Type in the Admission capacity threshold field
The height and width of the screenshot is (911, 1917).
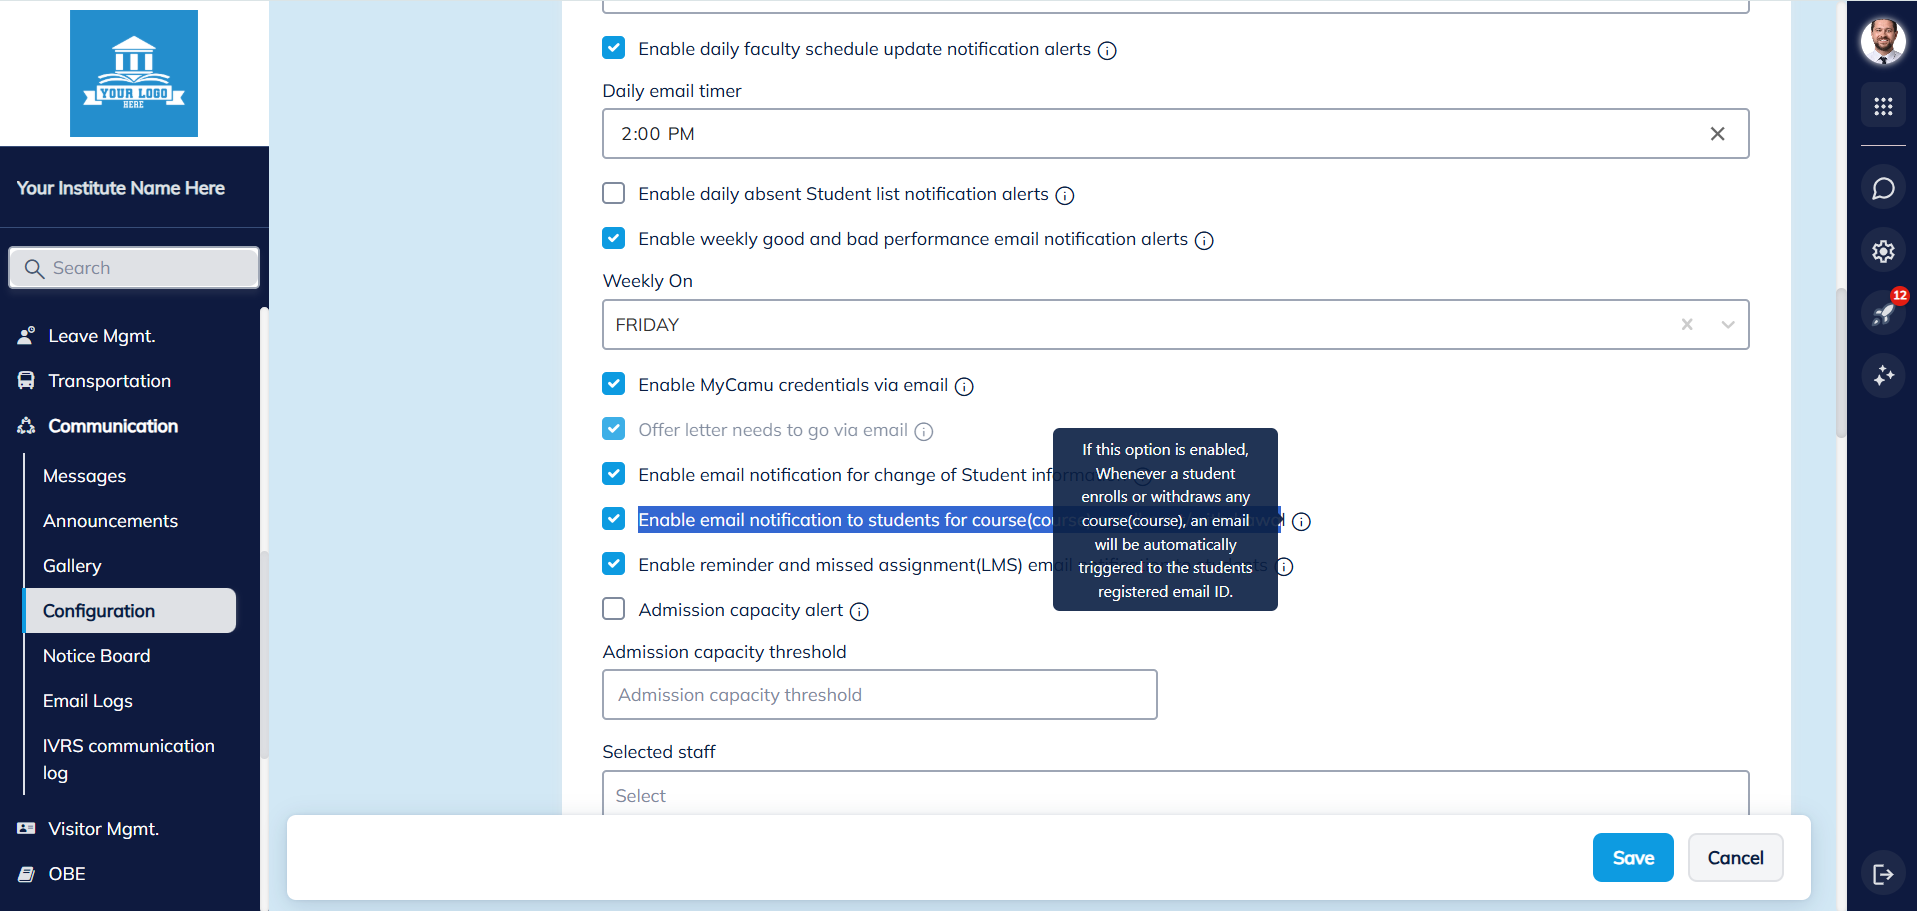[x=879, y=694]
